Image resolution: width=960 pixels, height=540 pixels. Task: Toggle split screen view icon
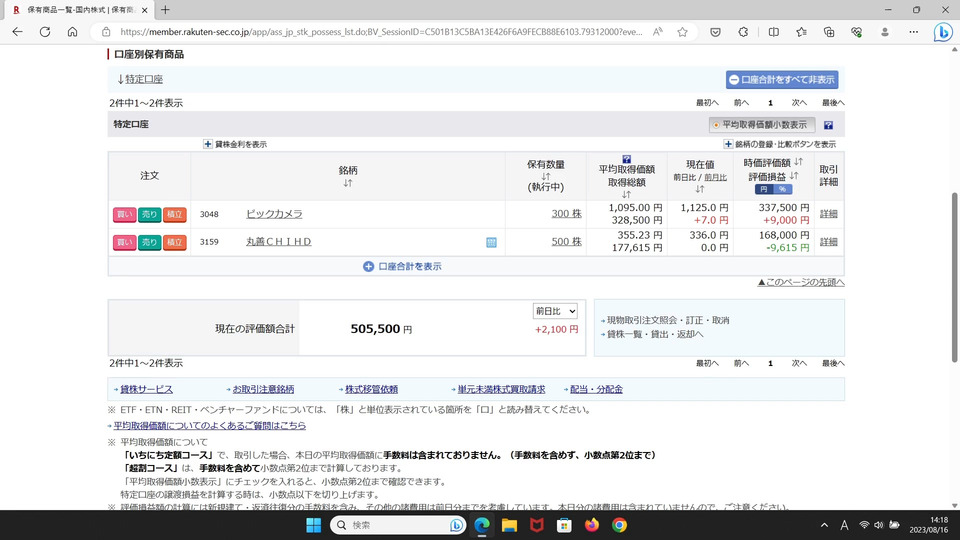[x=773, y=32]
